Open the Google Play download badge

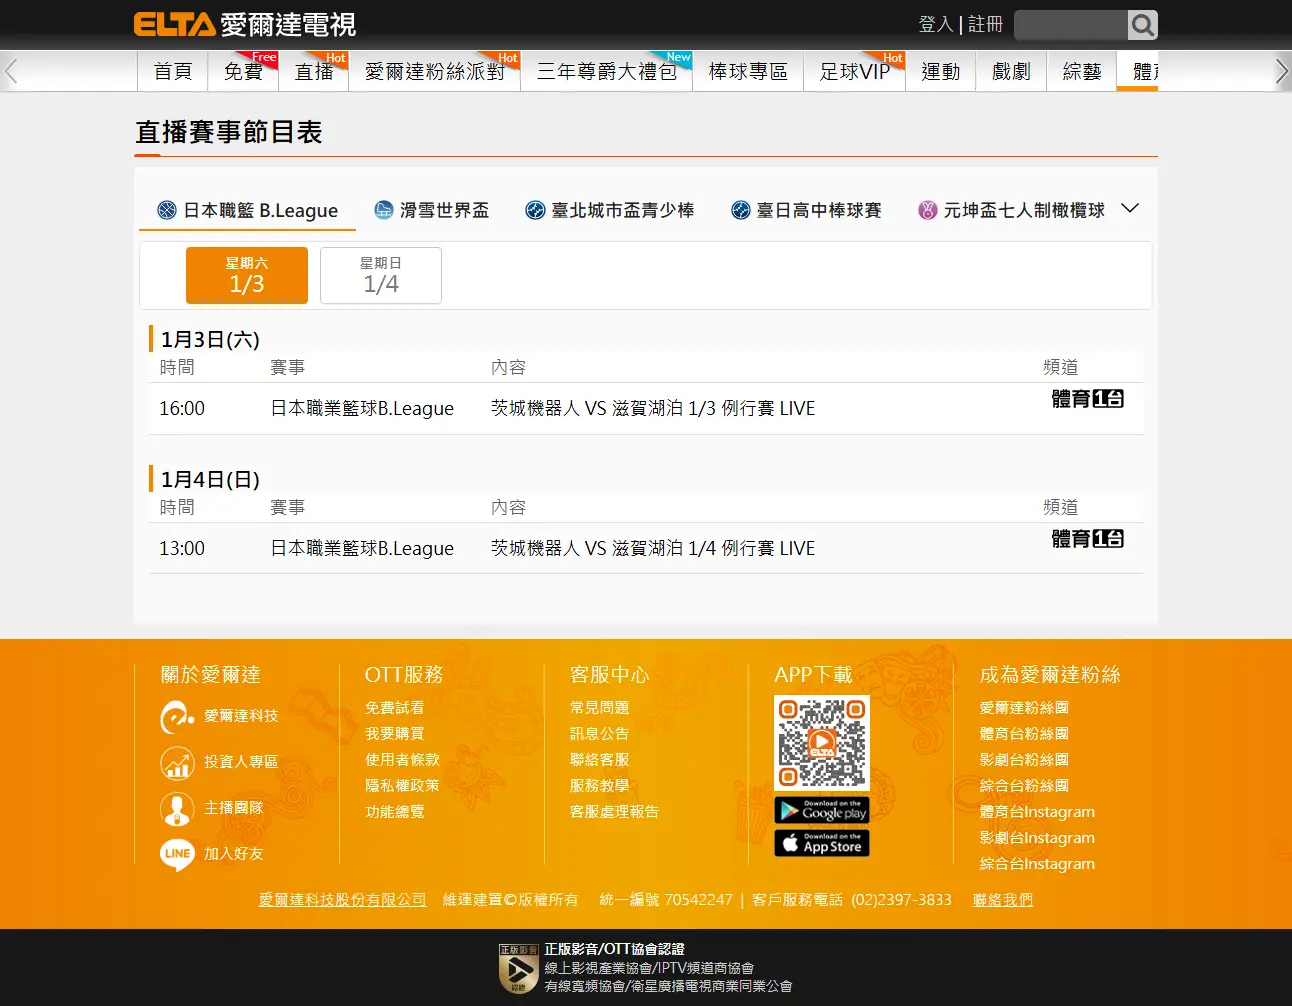tap(821, 810)
